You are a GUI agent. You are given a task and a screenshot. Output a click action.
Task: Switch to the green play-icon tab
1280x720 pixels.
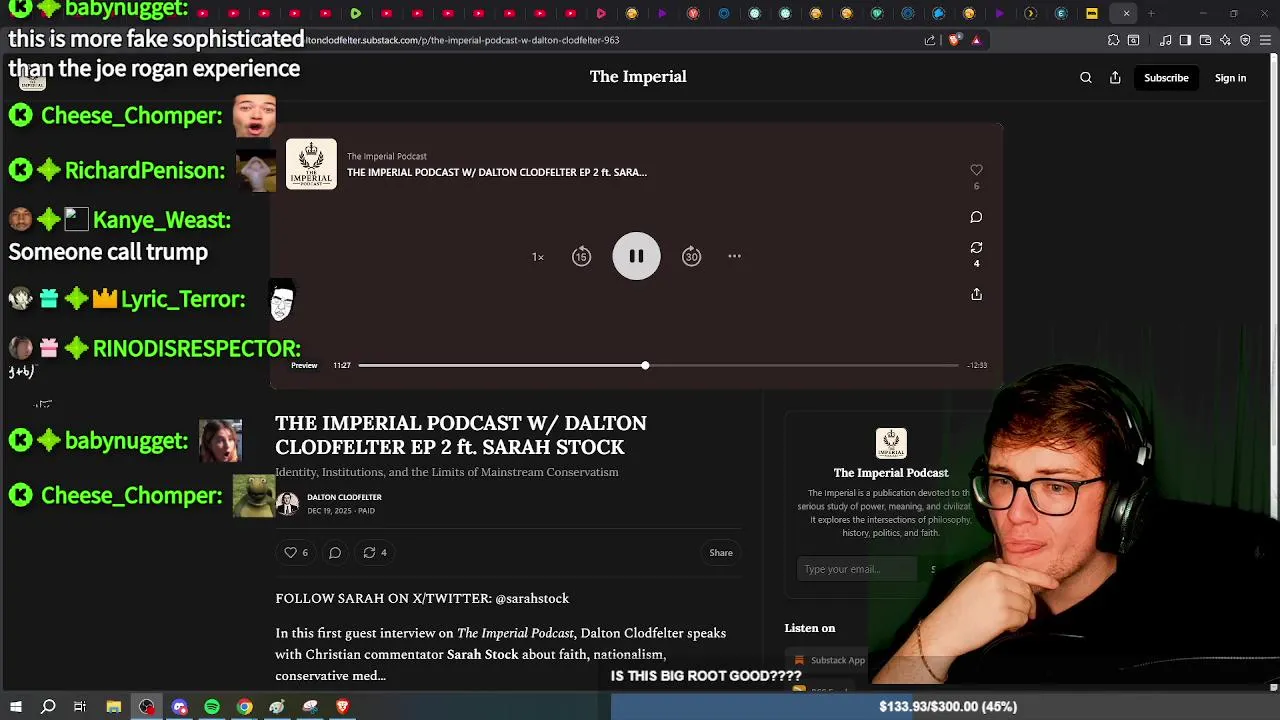356,13
